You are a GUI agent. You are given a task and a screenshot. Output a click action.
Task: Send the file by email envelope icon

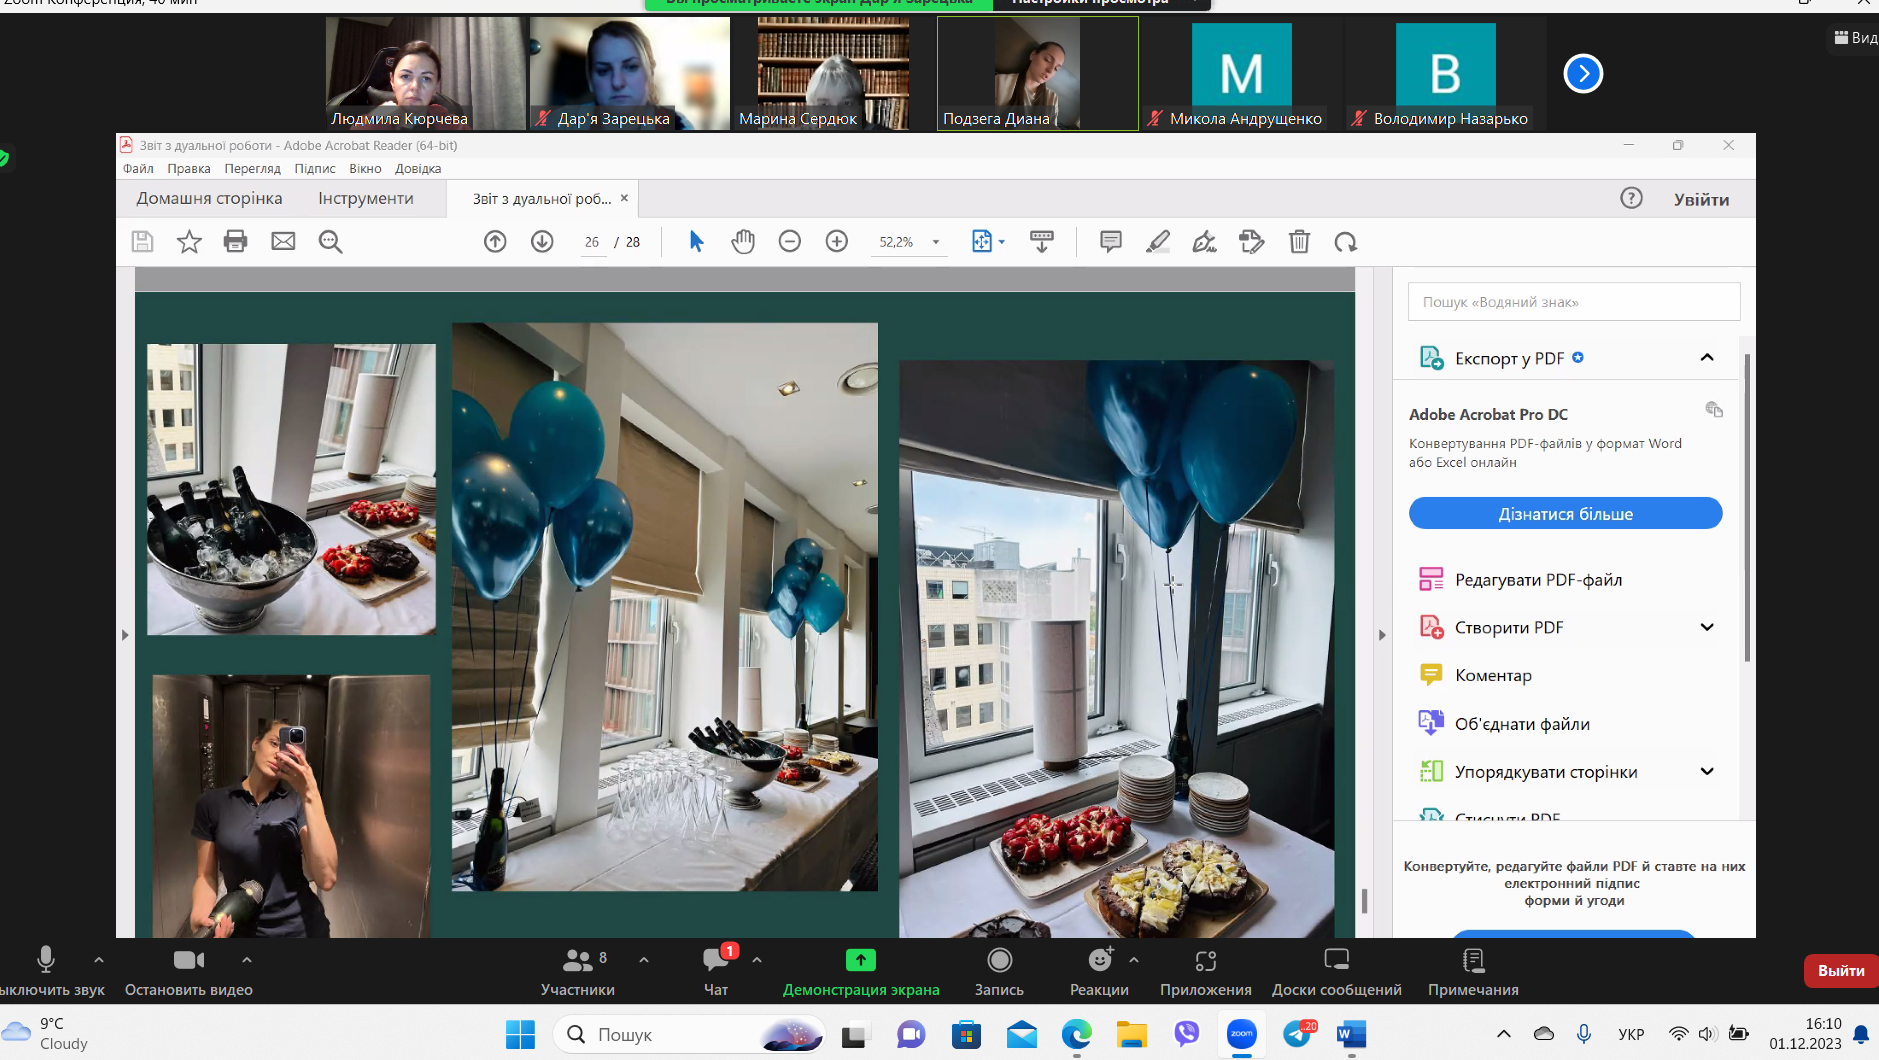(x=283, y=241)
